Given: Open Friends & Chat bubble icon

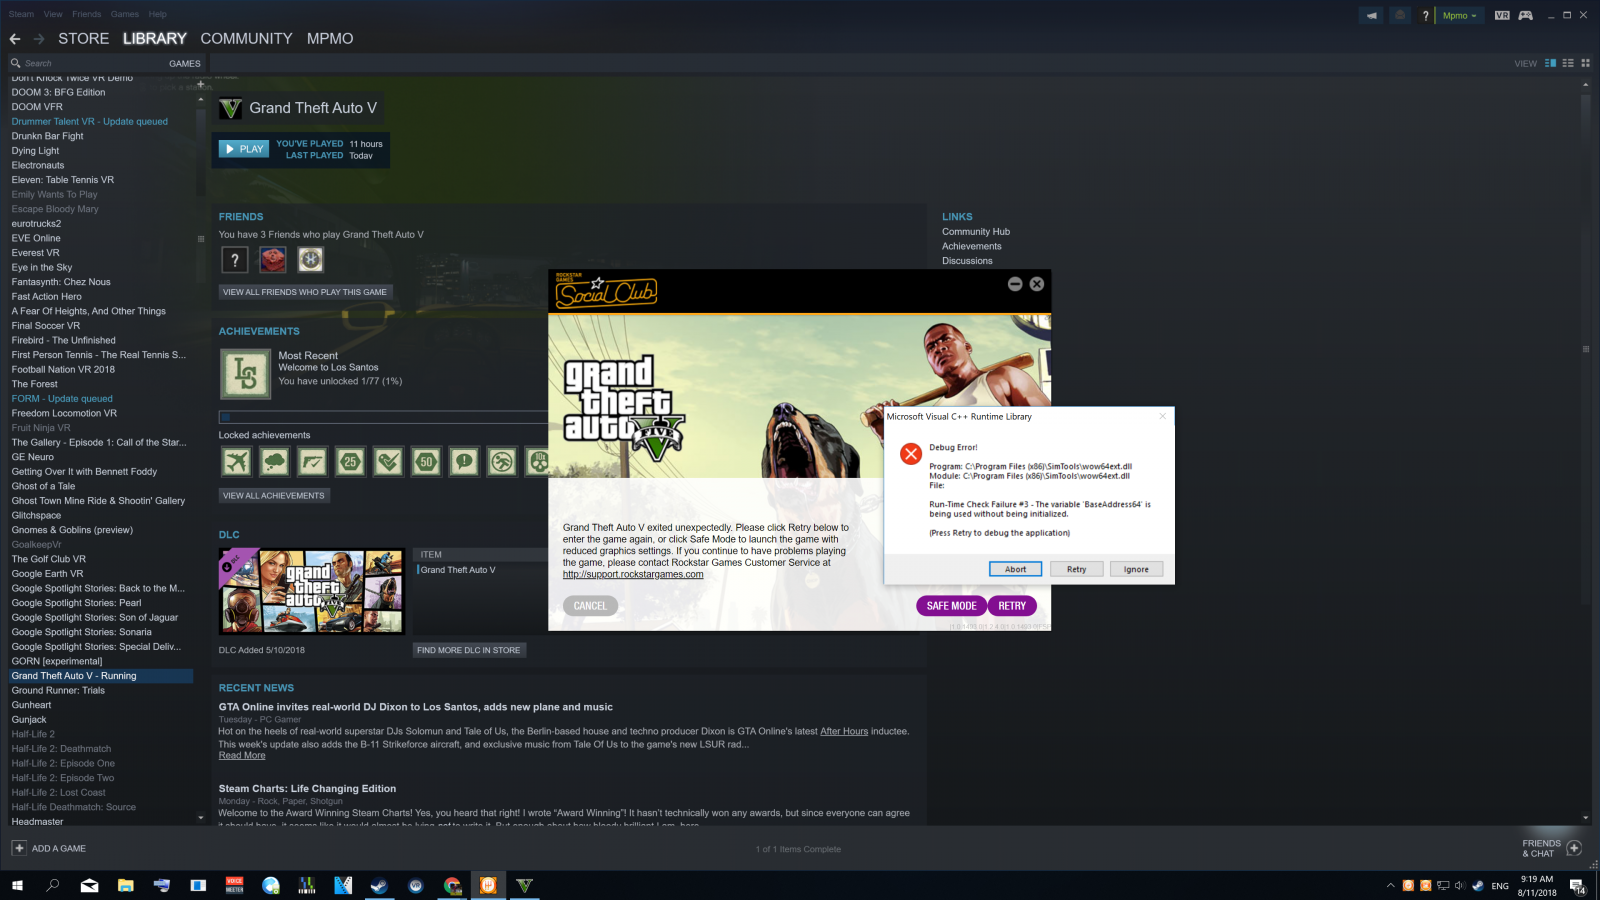Looking at the screenshot, I should (1574, 848).
